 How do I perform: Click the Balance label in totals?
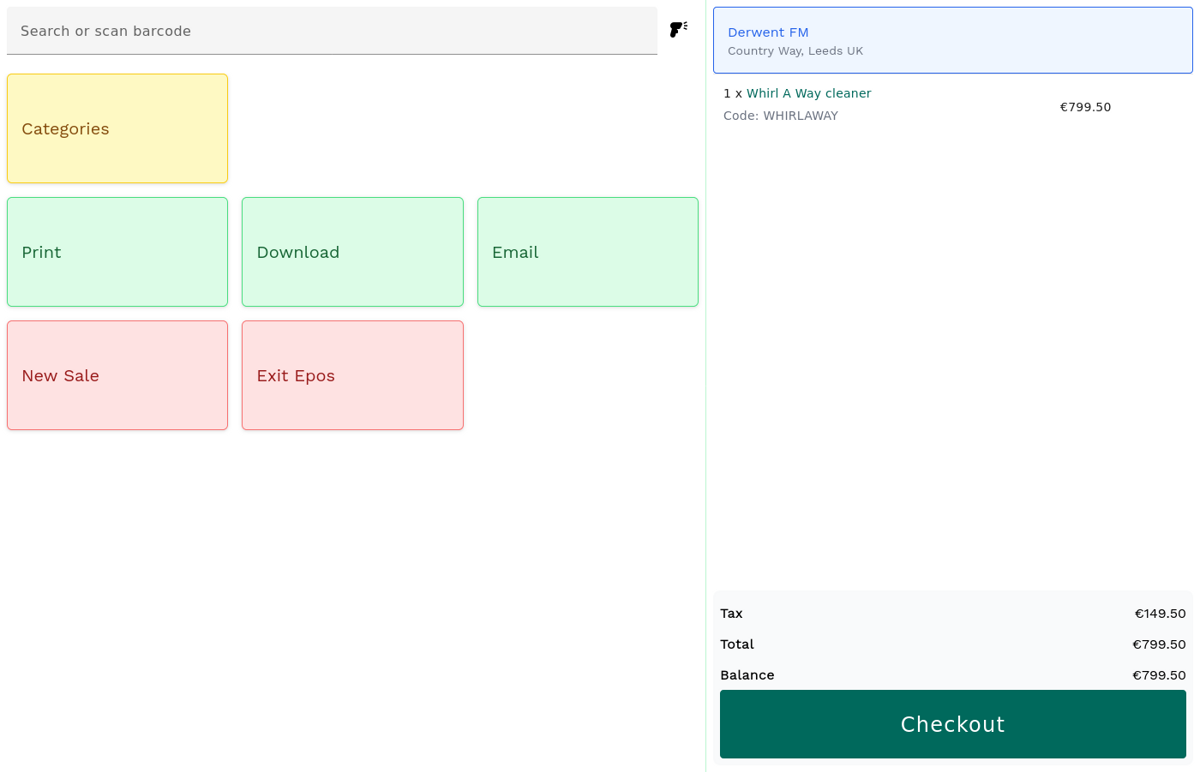pos(746,675)
